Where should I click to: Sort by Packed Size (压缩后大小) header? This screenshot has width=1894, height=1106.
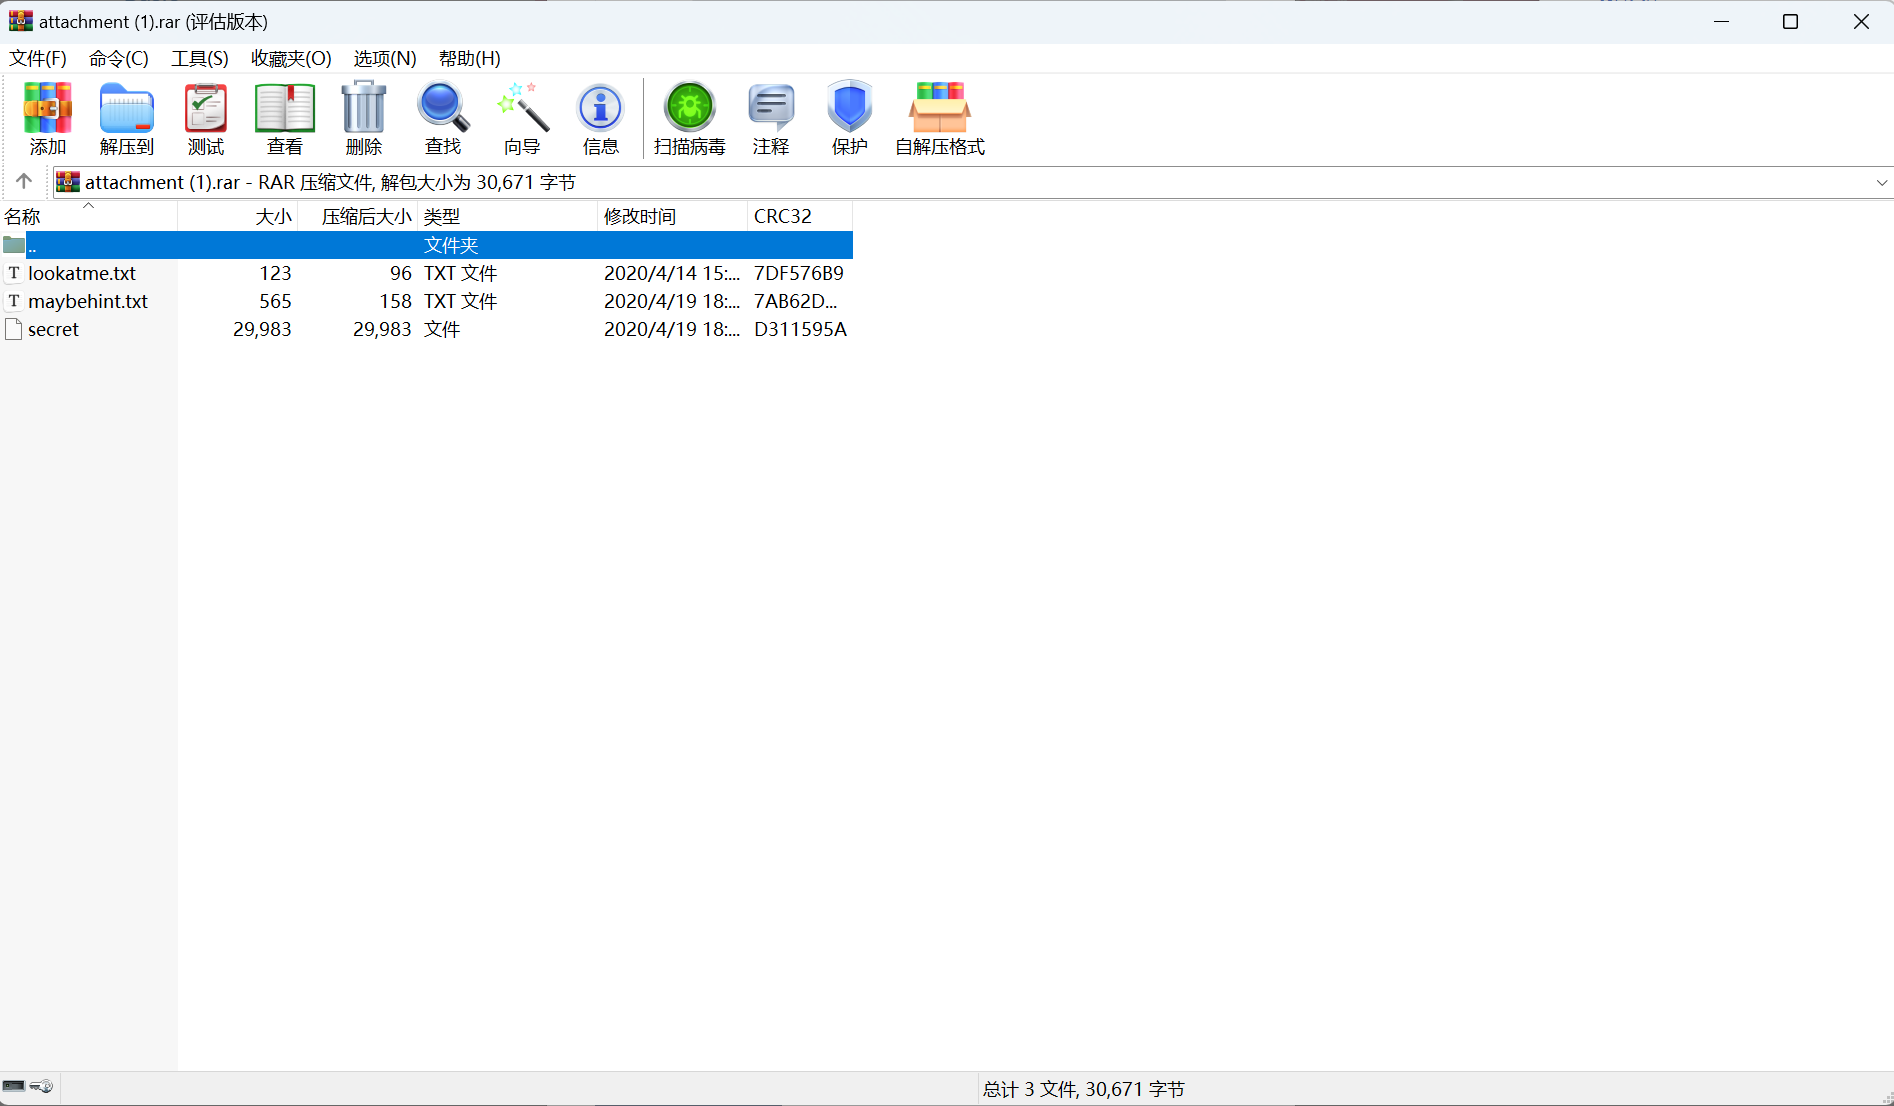[x=358, y=216]
